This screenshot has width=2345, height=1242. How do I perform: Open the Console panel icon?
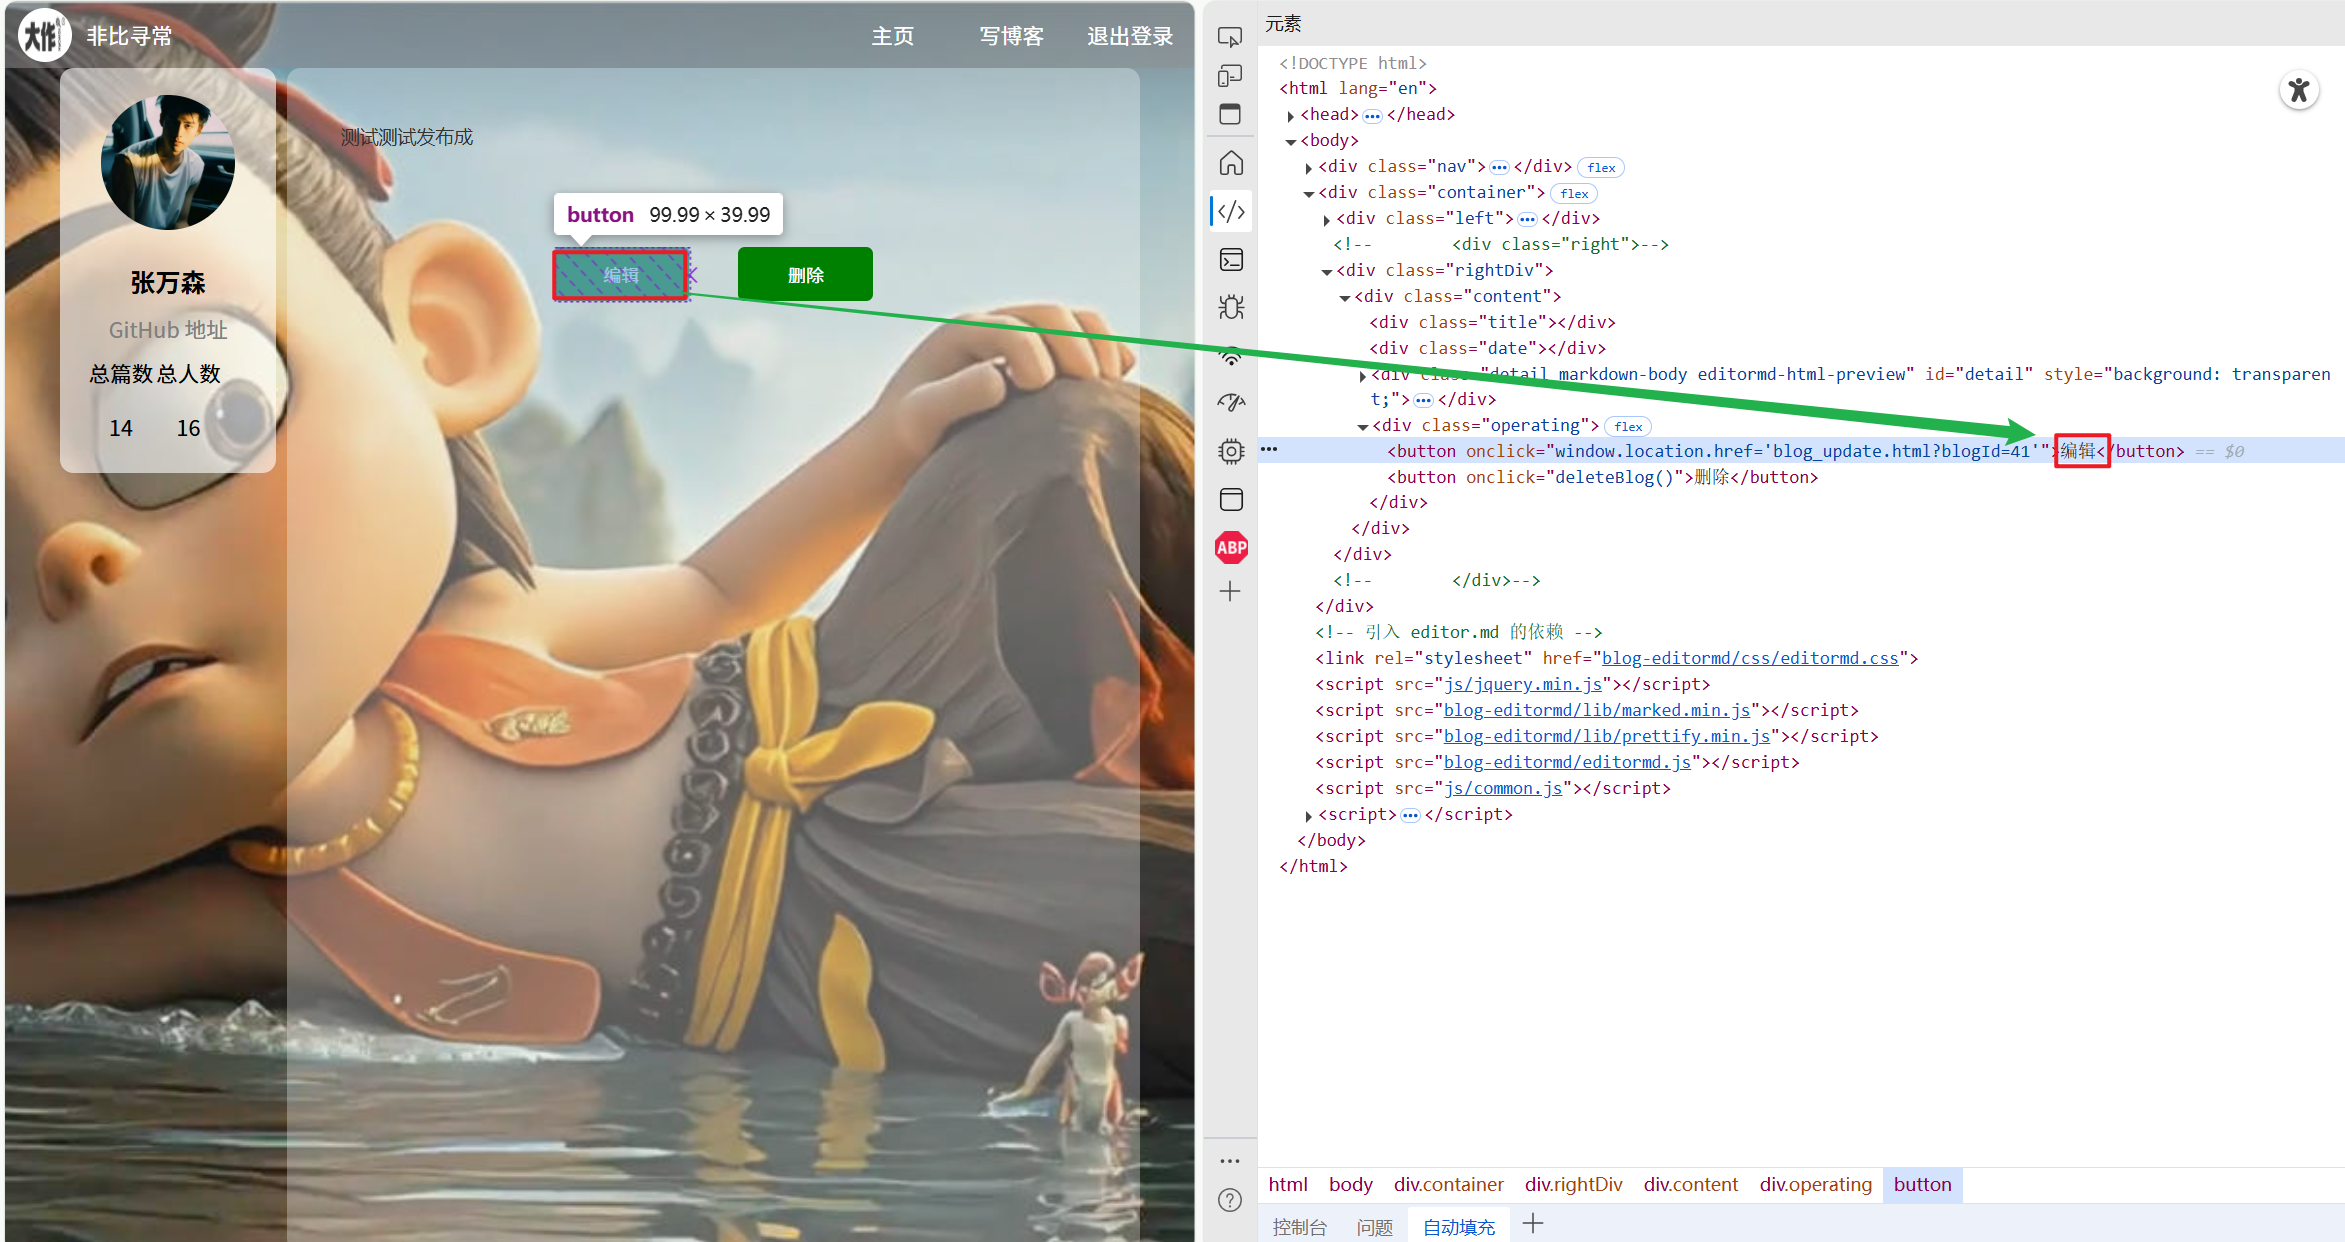pos(1231,260)
